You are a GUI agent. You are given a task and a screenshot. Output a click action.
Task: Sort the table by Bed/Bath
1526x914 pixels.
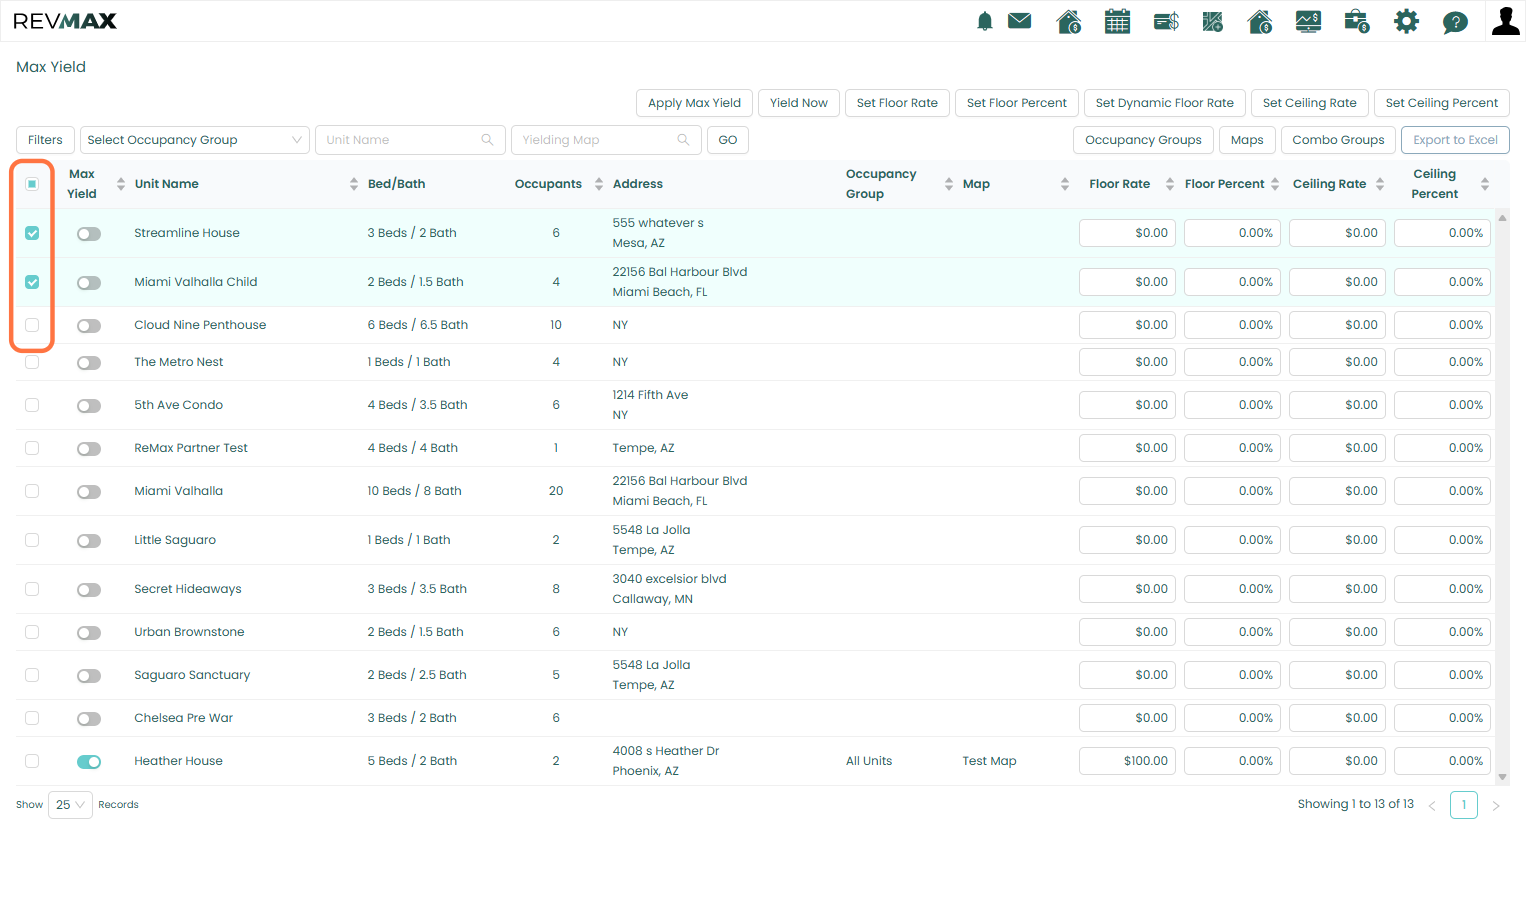click(x=396, y=184)
